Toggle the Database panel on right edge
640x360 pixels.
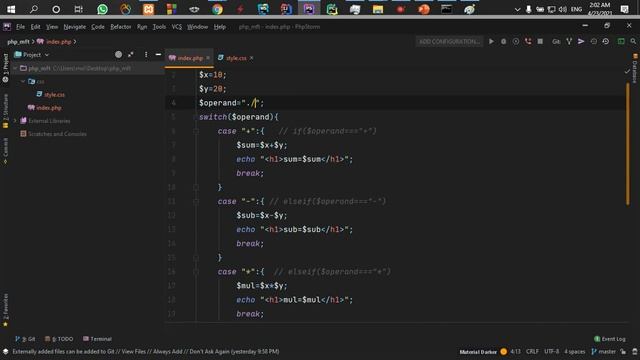tap(635, 68)
